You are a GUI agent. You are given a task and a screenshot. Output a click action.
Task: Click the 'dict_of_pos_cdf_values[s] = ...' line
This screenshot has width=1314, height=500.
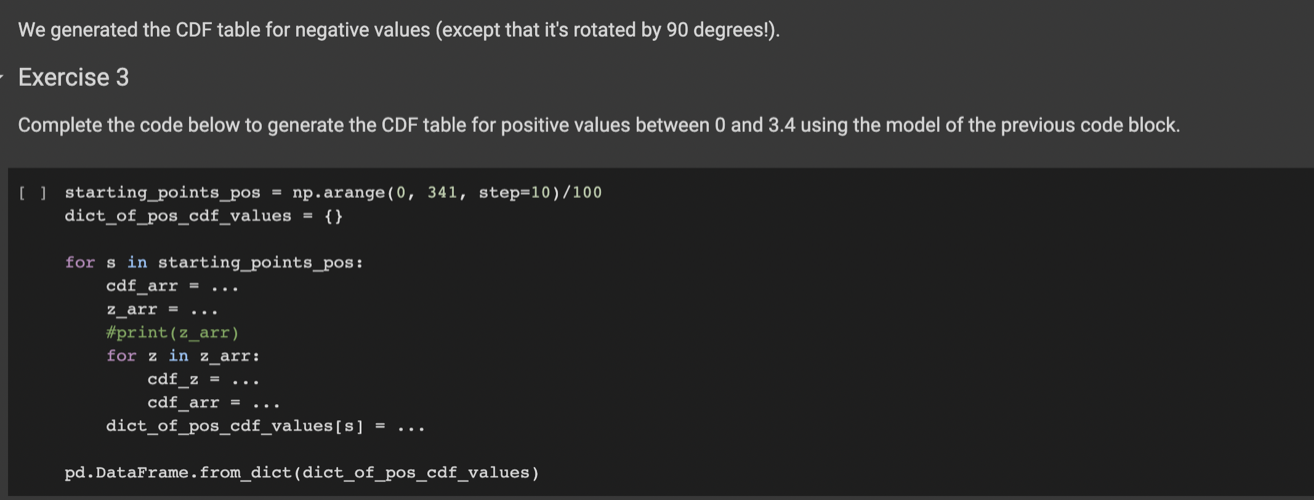click(266, 427)
